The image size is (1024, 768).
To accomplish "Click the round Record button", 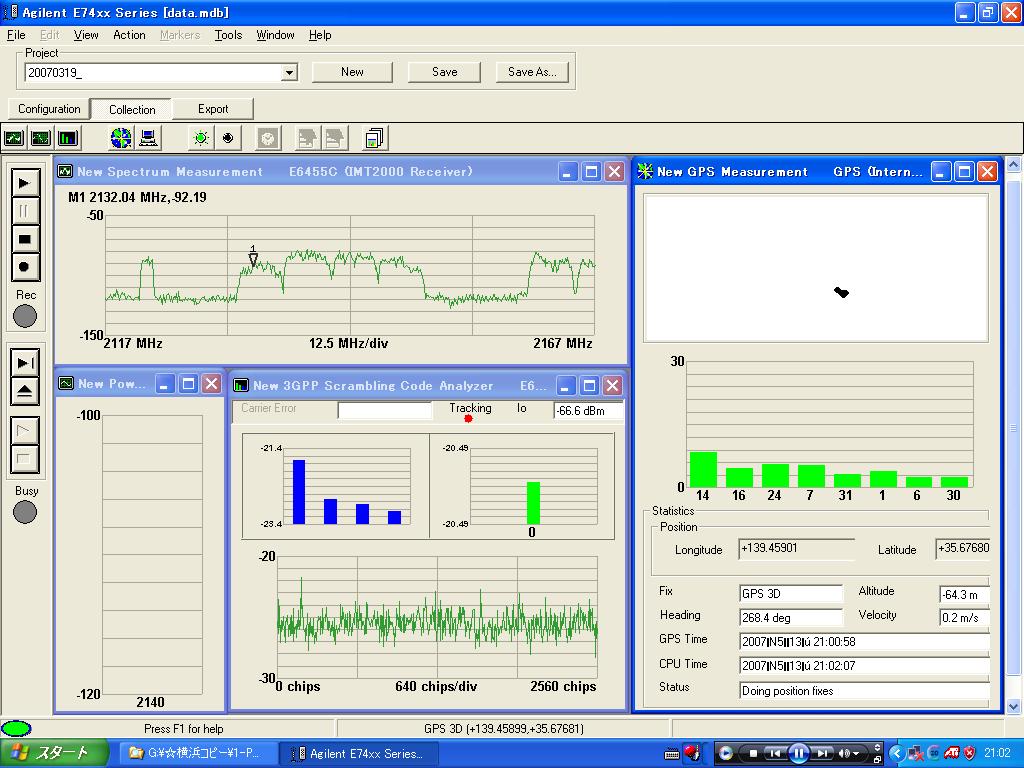I will coord(24,267).
